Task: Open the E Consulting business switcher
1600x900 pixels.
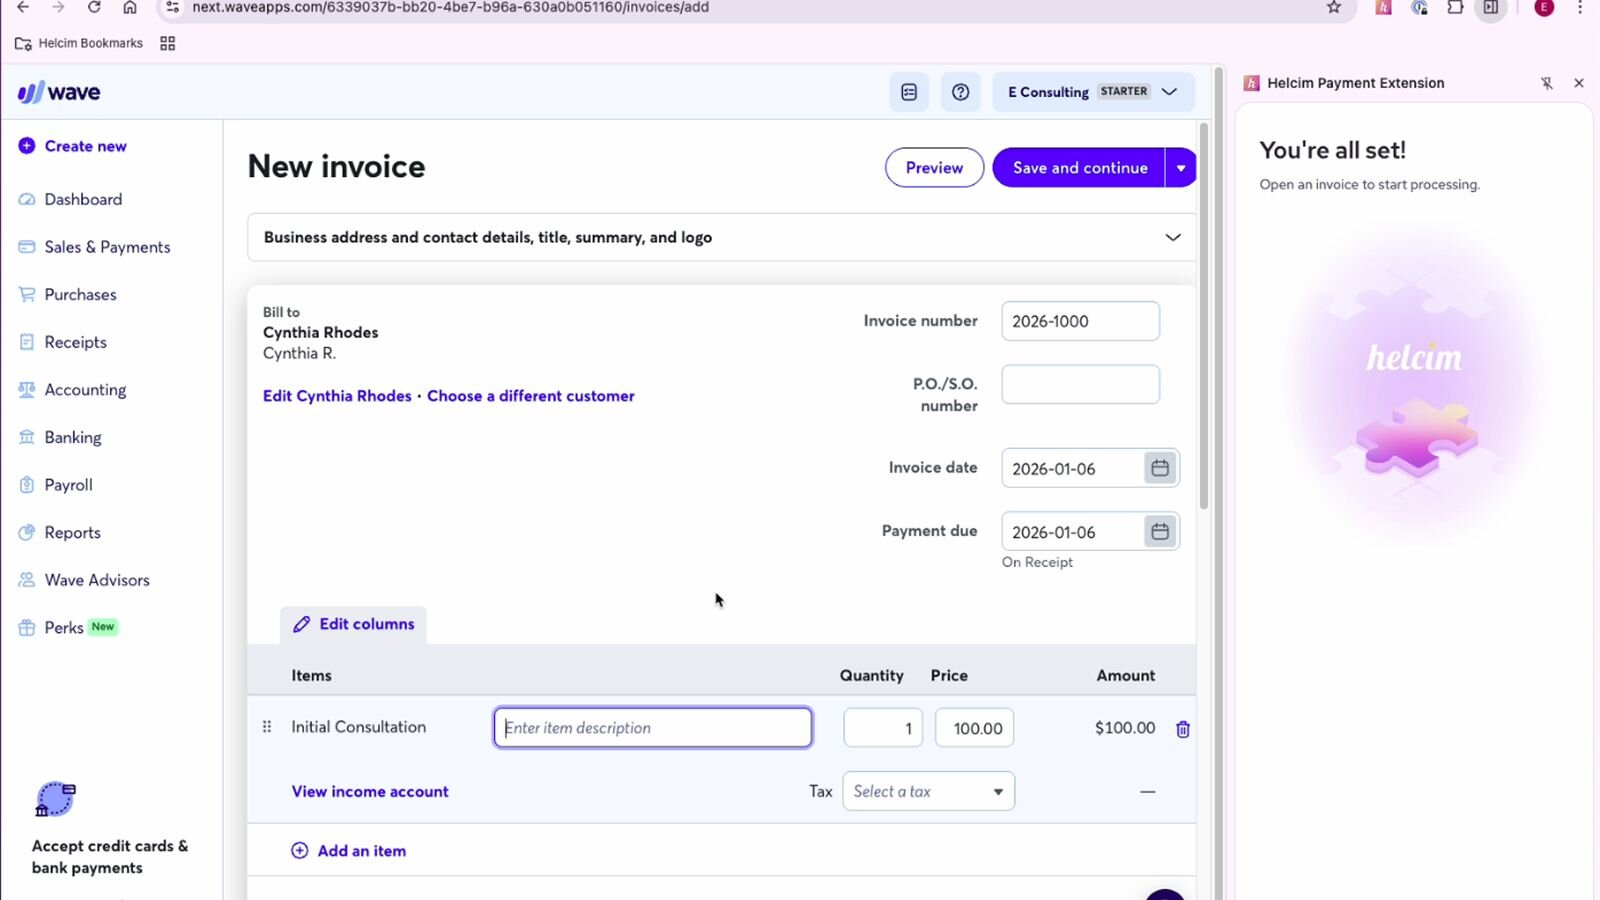Action: 1092,92
